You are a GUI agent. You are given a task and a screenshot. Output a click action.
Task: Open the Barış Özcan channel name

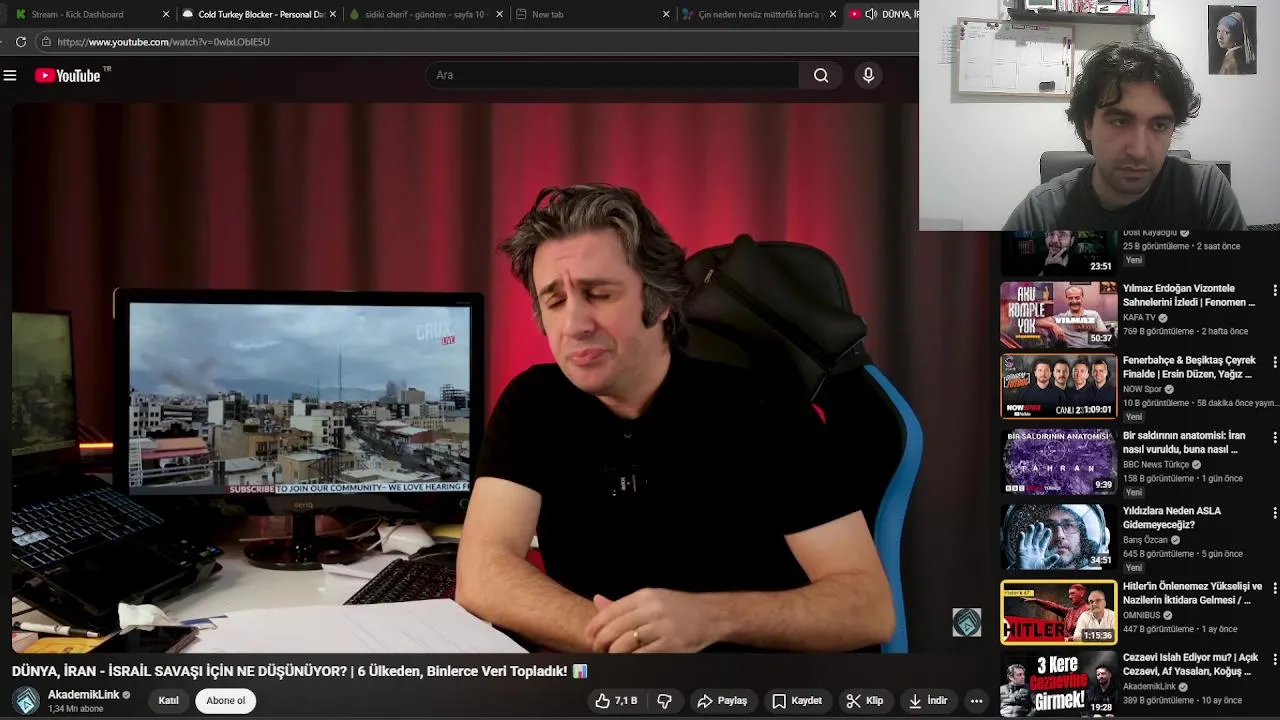pos(1145,540)
